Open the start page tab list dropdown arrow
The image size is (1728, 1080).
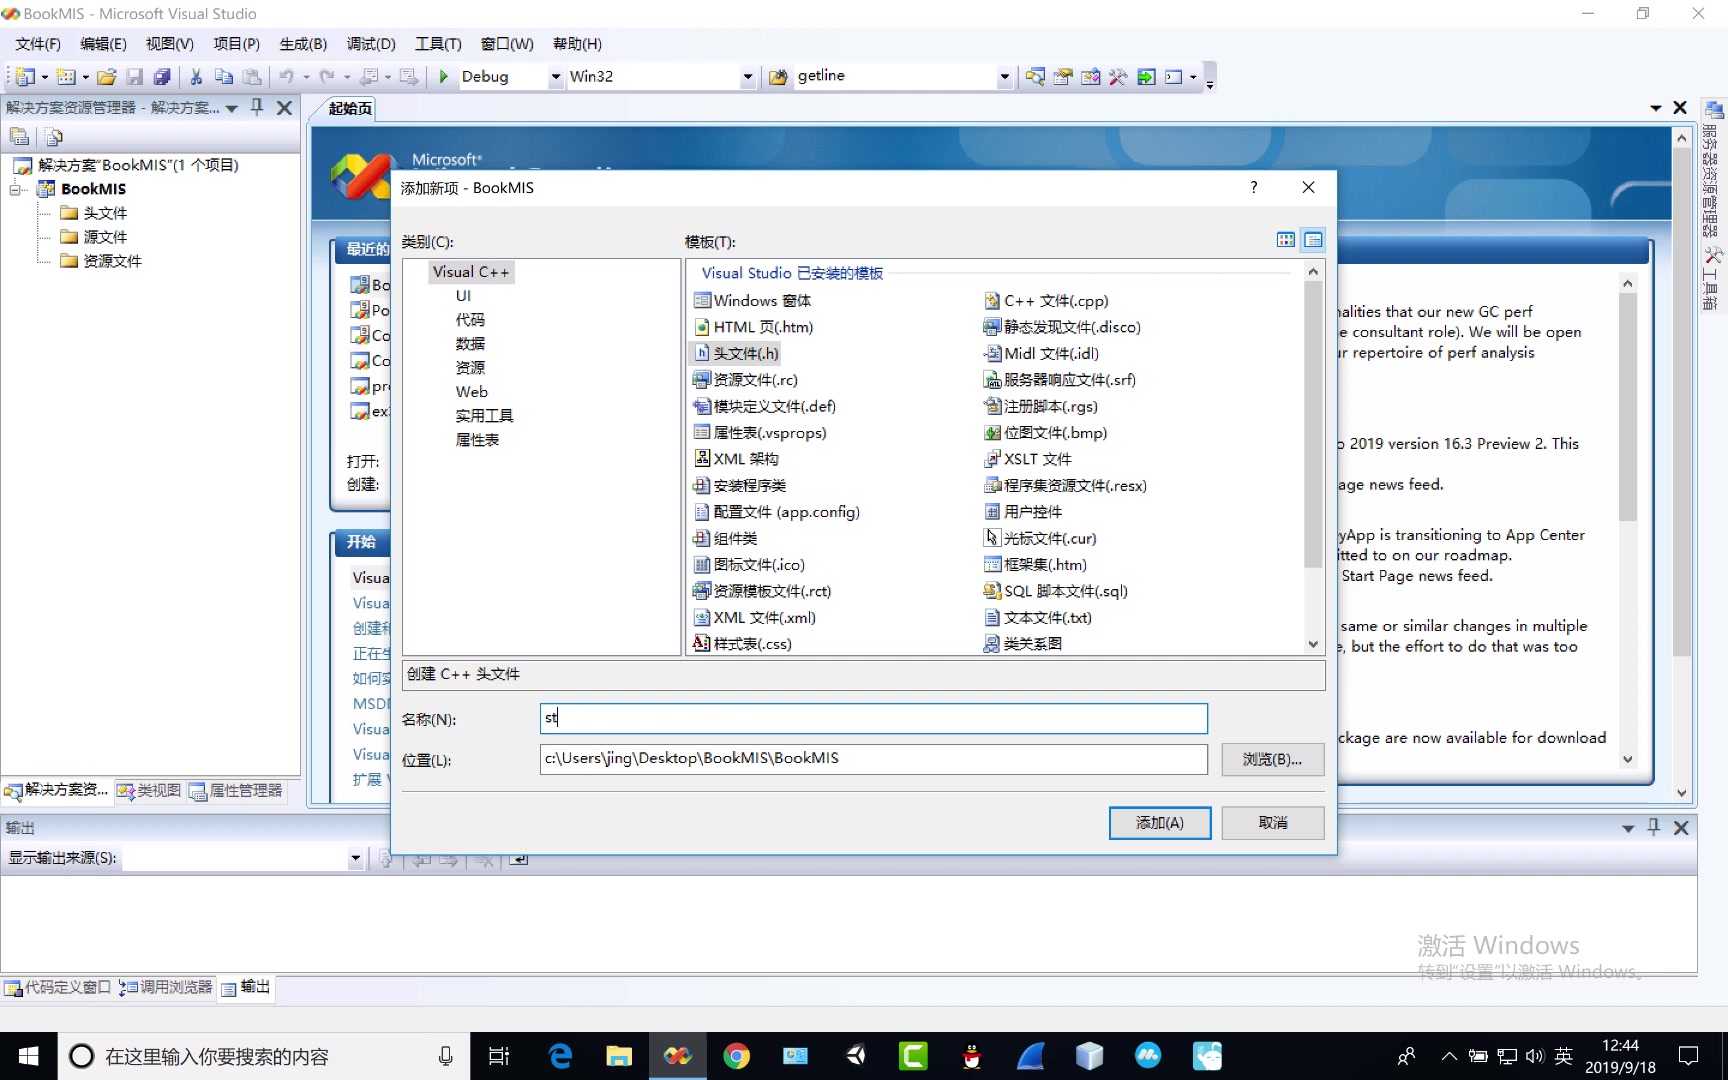[x=1656, y=108]
